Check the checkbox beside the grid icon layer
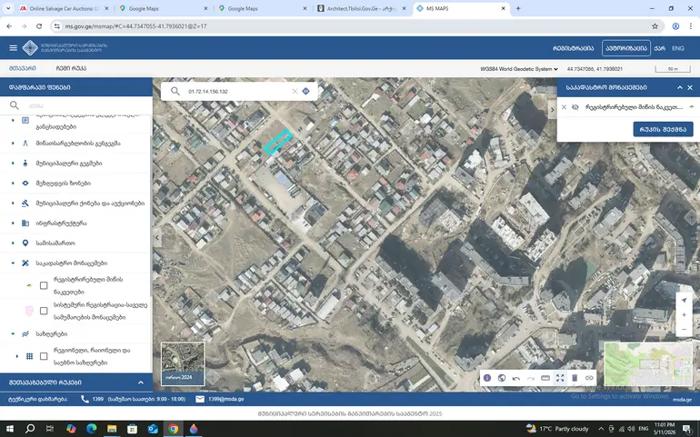Viewport: 700px width, 437px height. click(44, 356)
